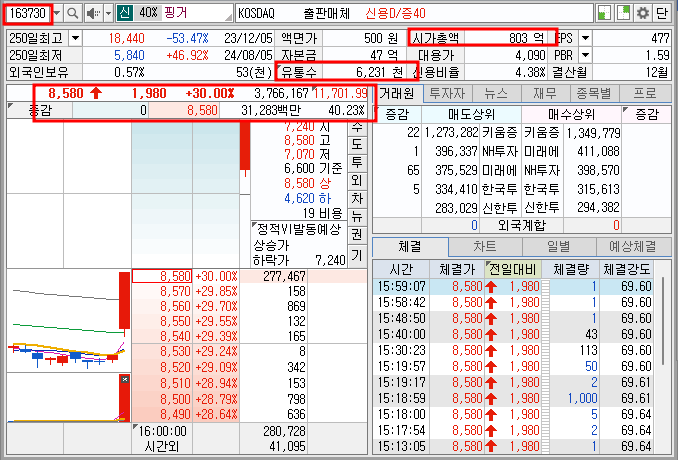Select the 체결 tab

[410, 246]
